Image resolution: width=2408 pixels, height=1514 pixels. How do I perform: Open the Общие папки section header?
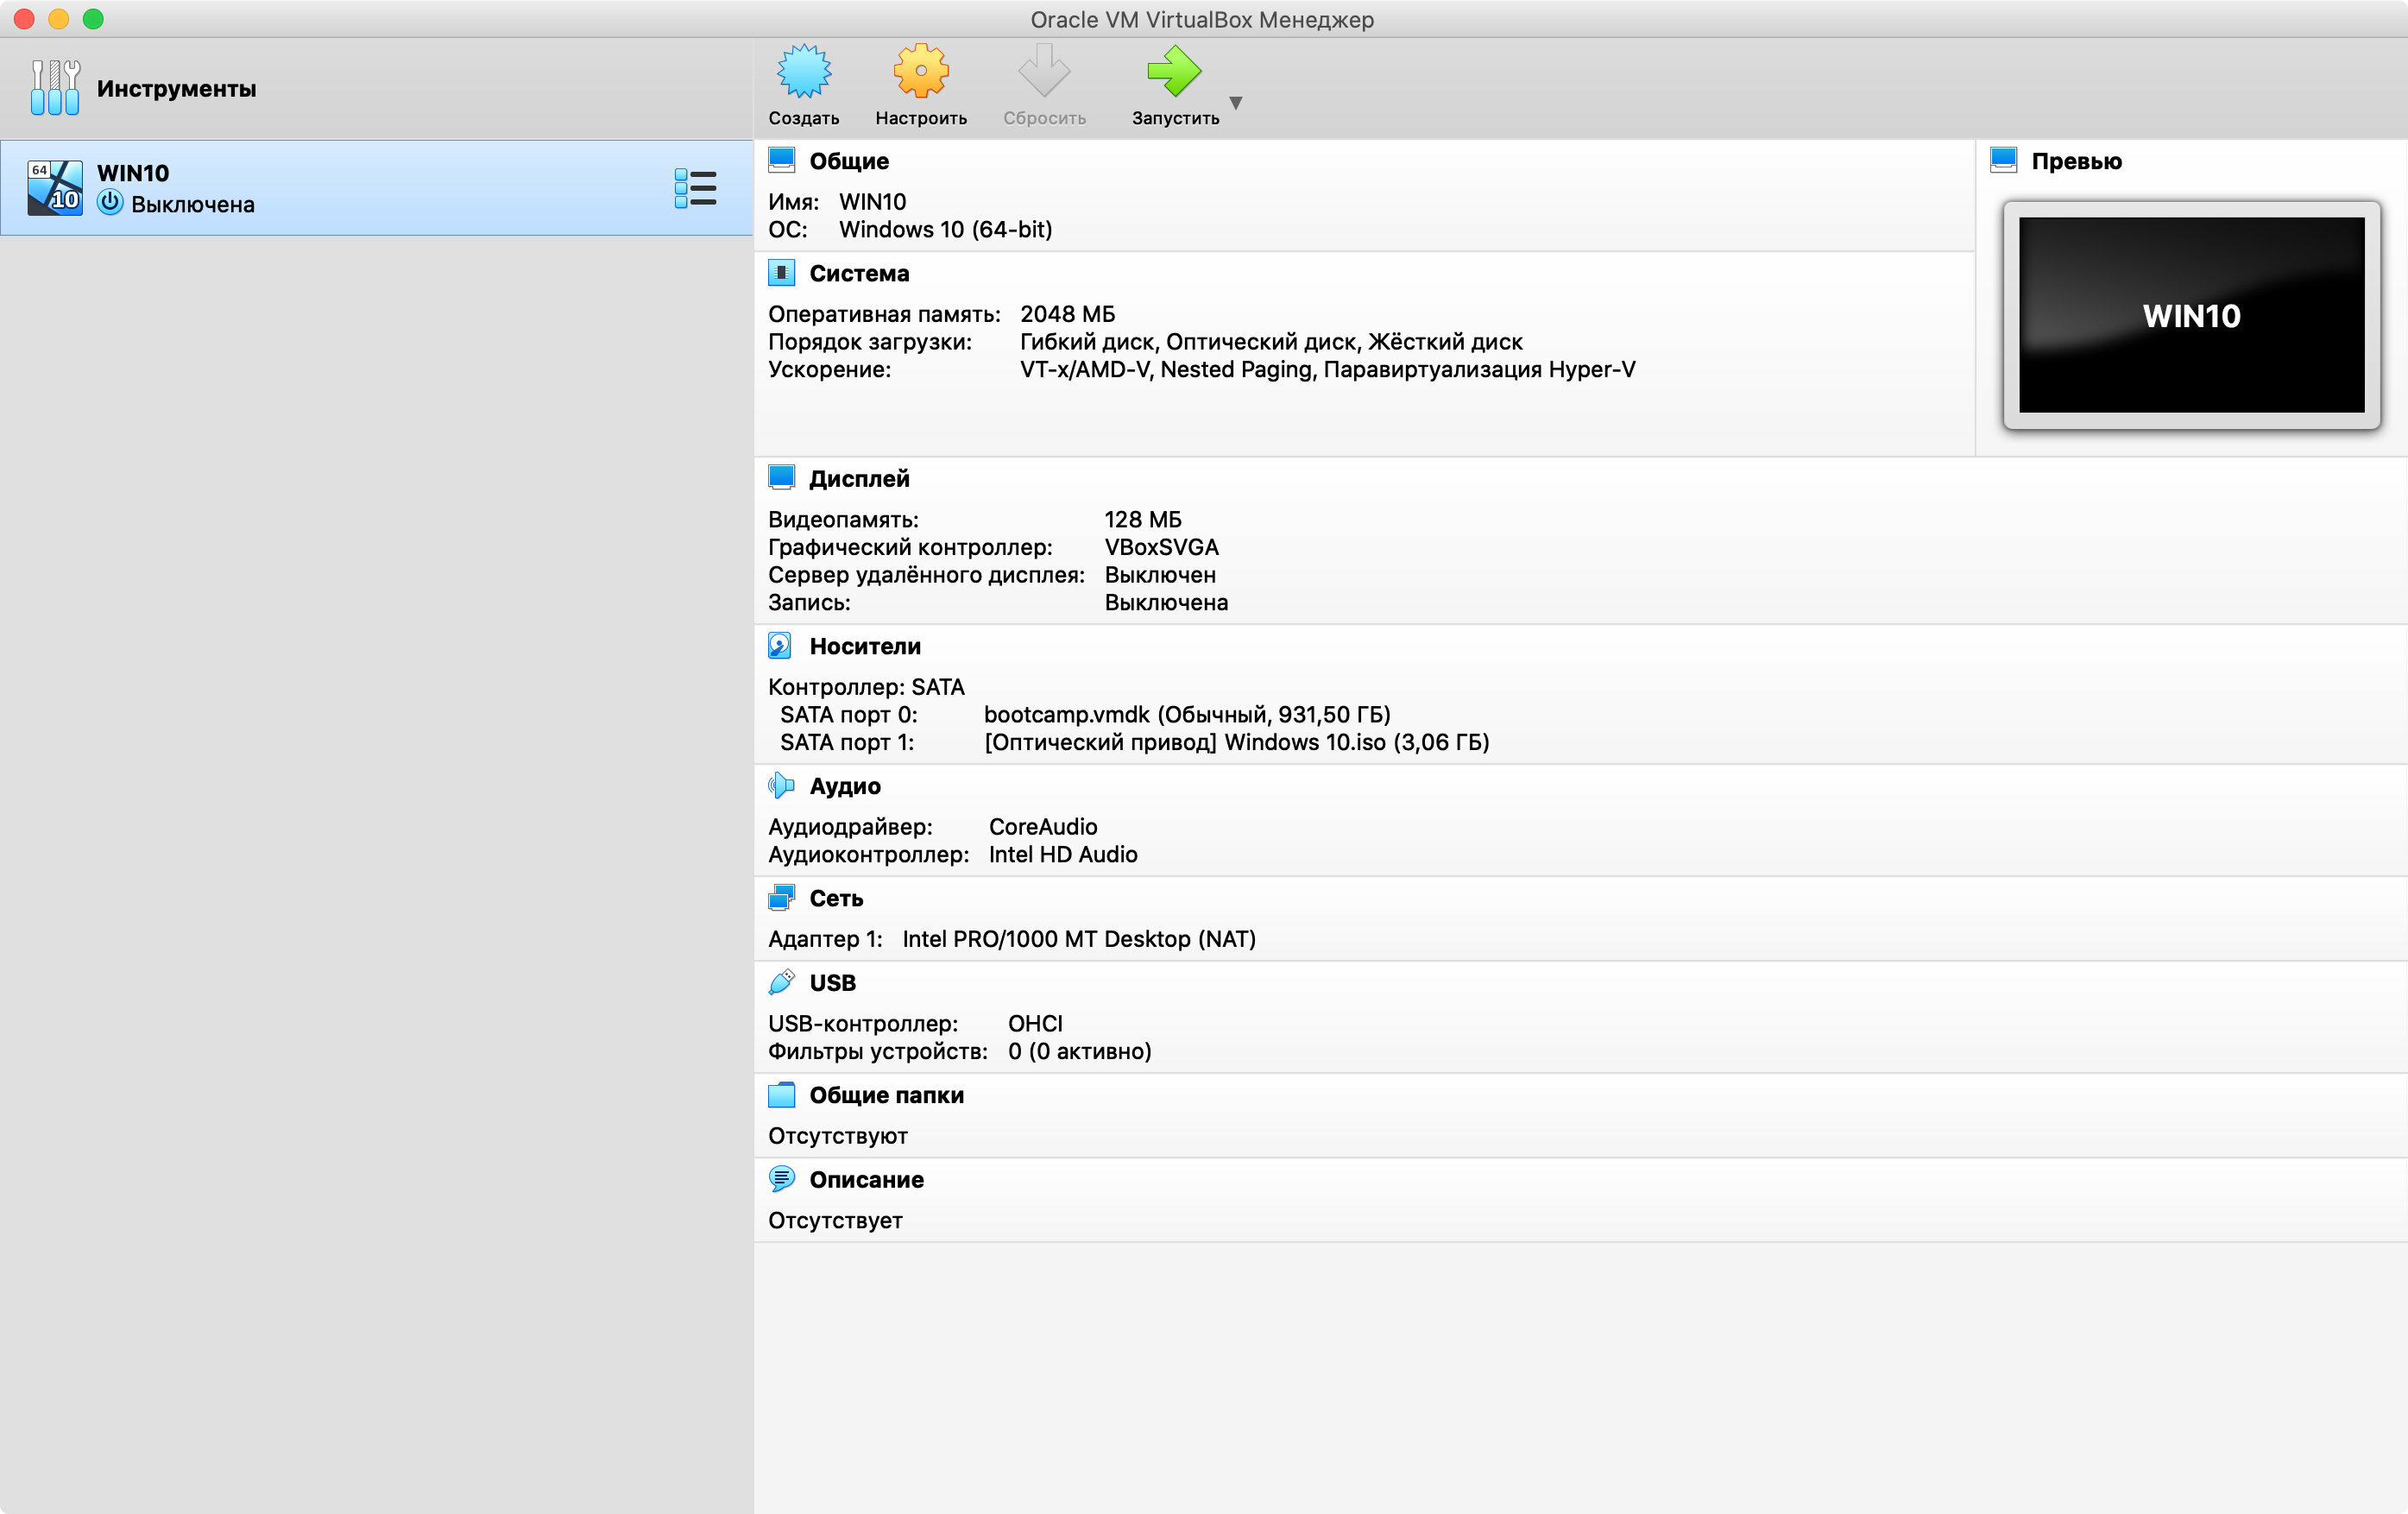point(886,1095)
